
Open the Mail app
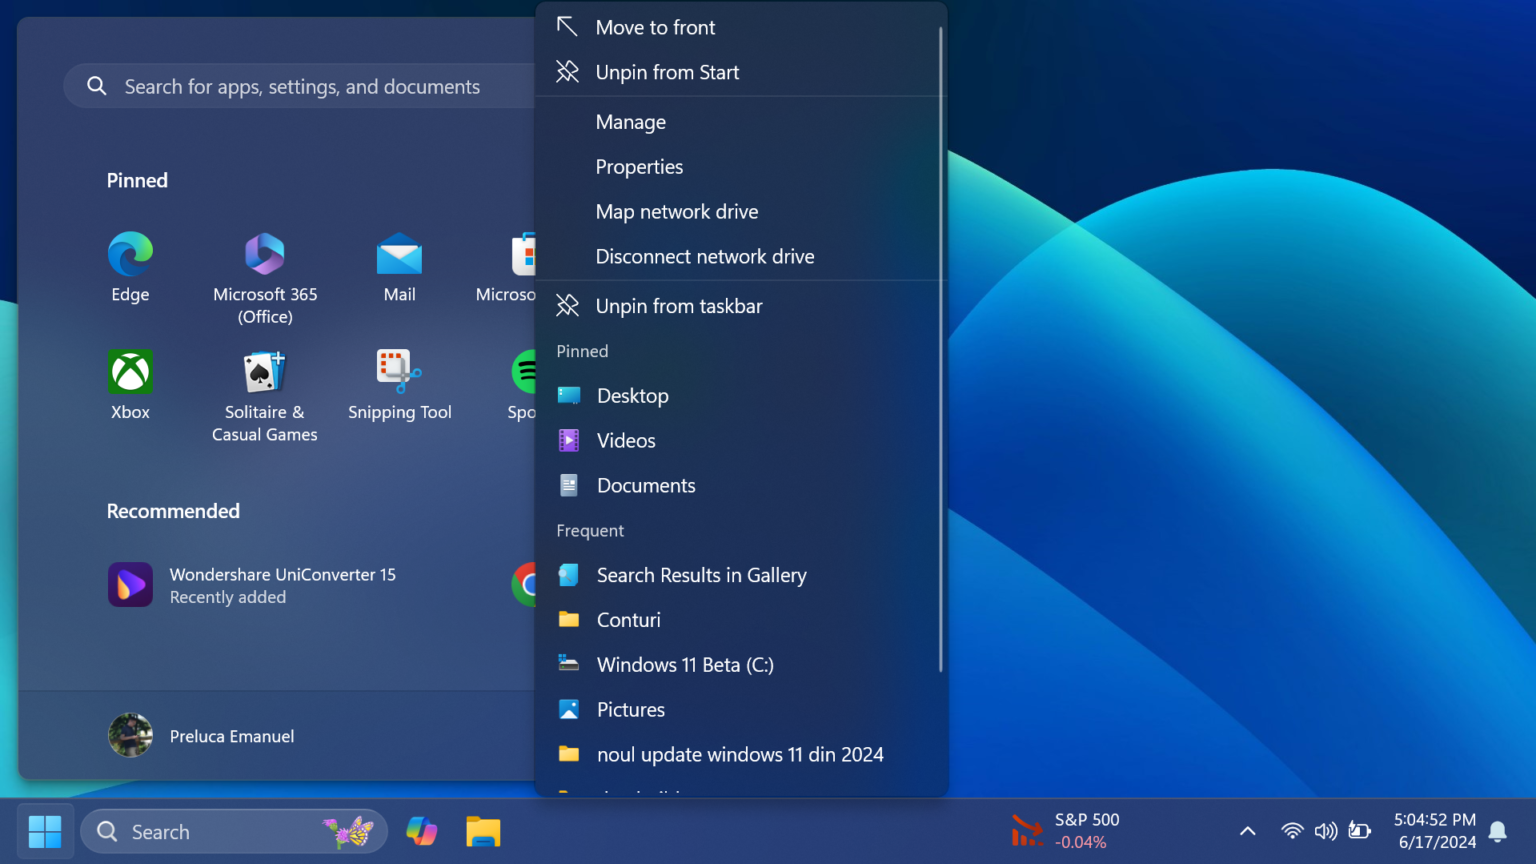(399, 268)
